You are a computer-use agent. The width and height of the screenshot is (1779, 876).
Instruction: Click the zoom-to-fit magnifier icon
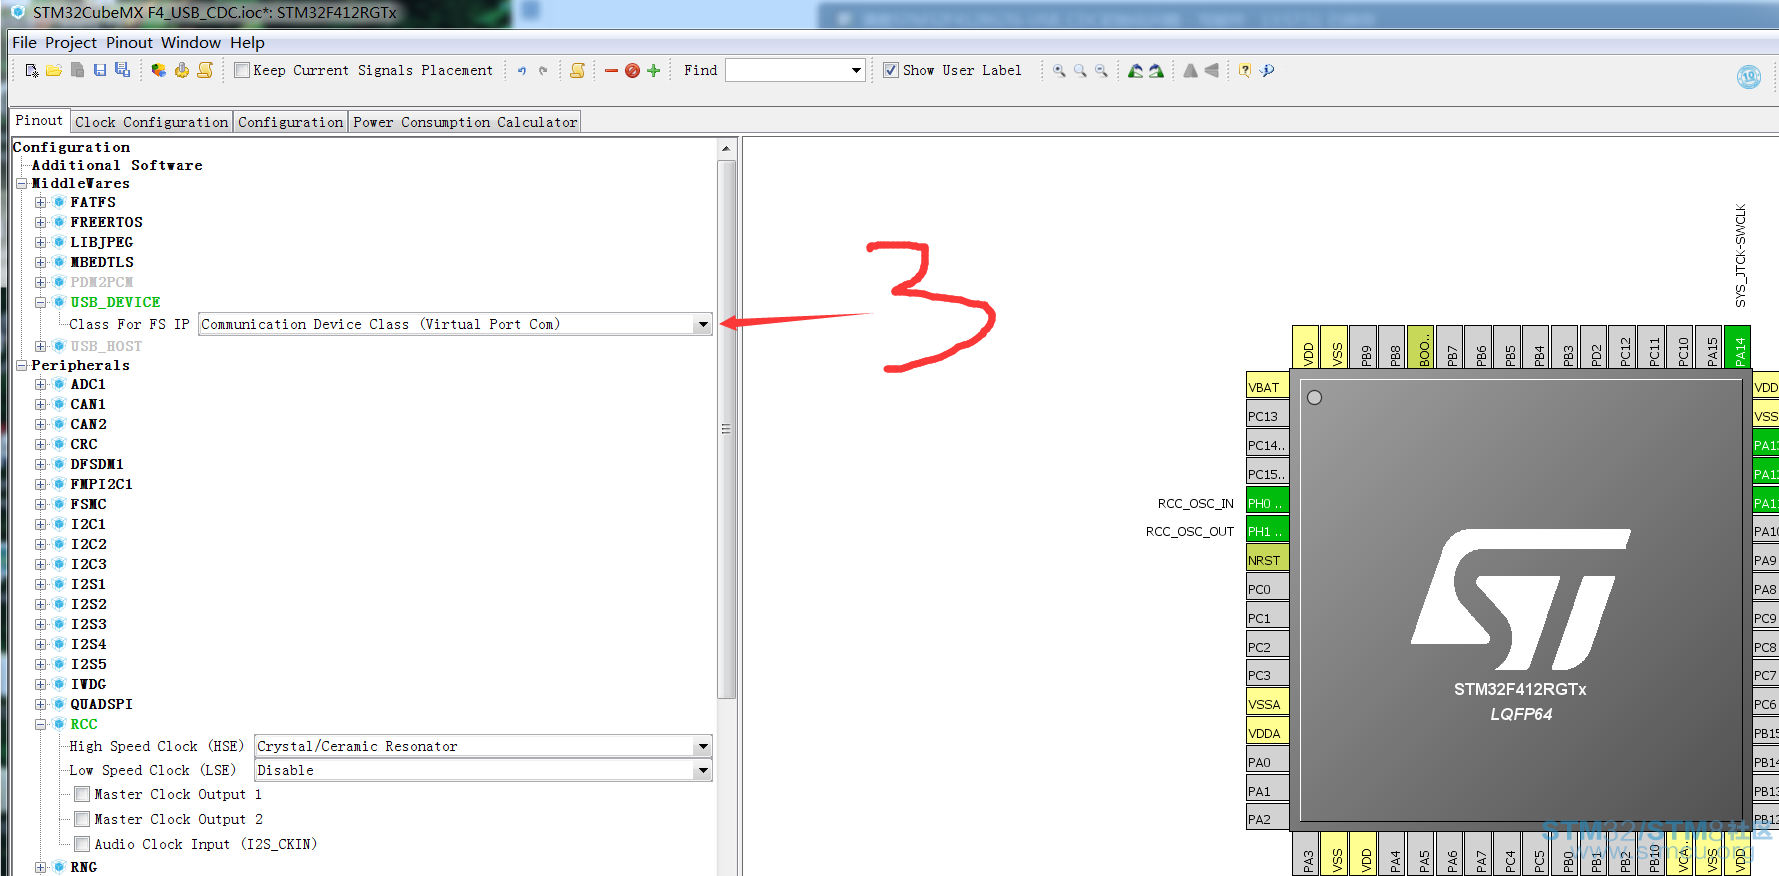tap(1080, 71)
